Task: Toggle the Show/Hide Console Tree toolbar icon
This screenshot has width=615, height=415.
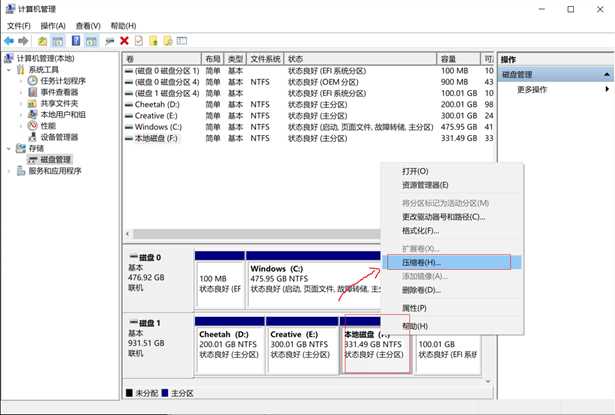Action: (x=58, y=41)
